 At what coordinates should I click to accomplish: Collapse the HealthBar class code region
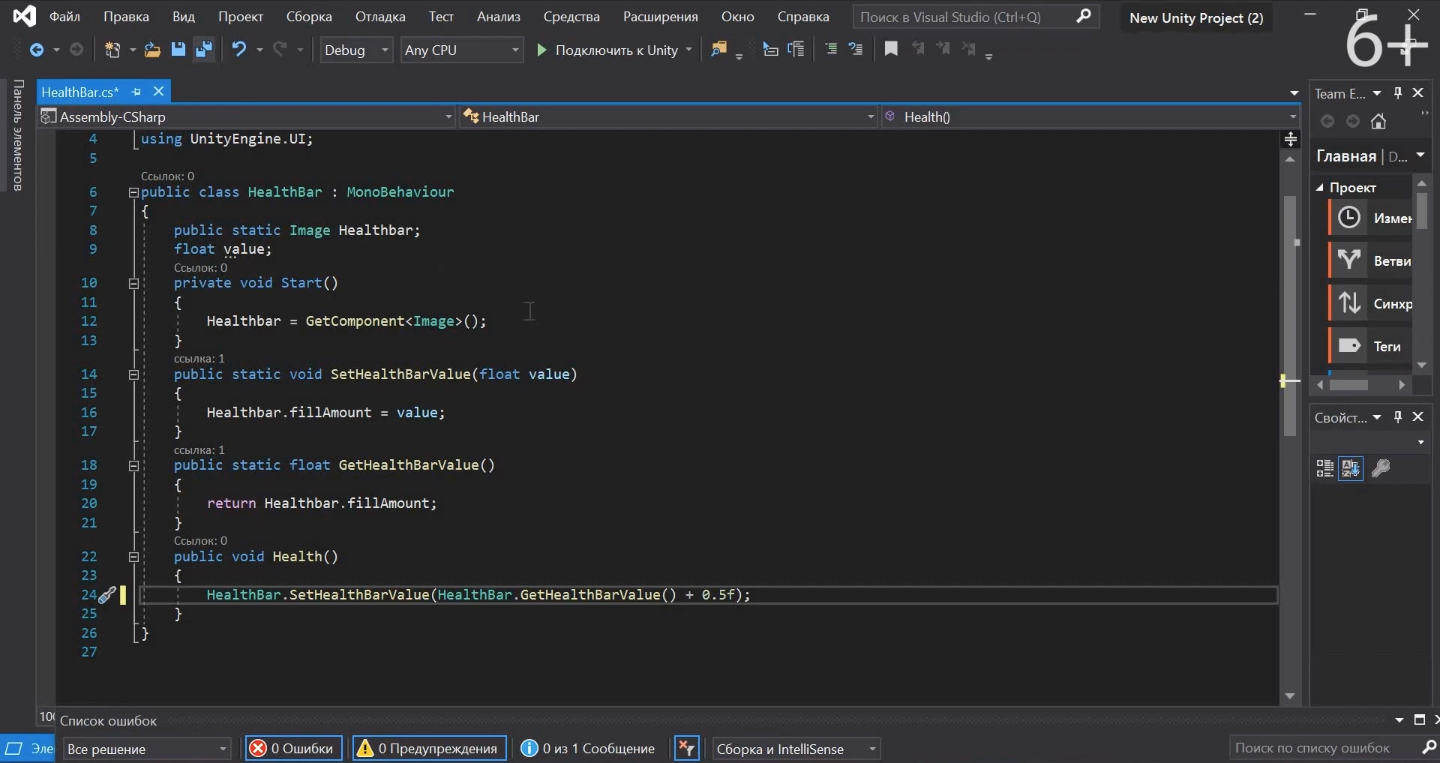[133, 192]
